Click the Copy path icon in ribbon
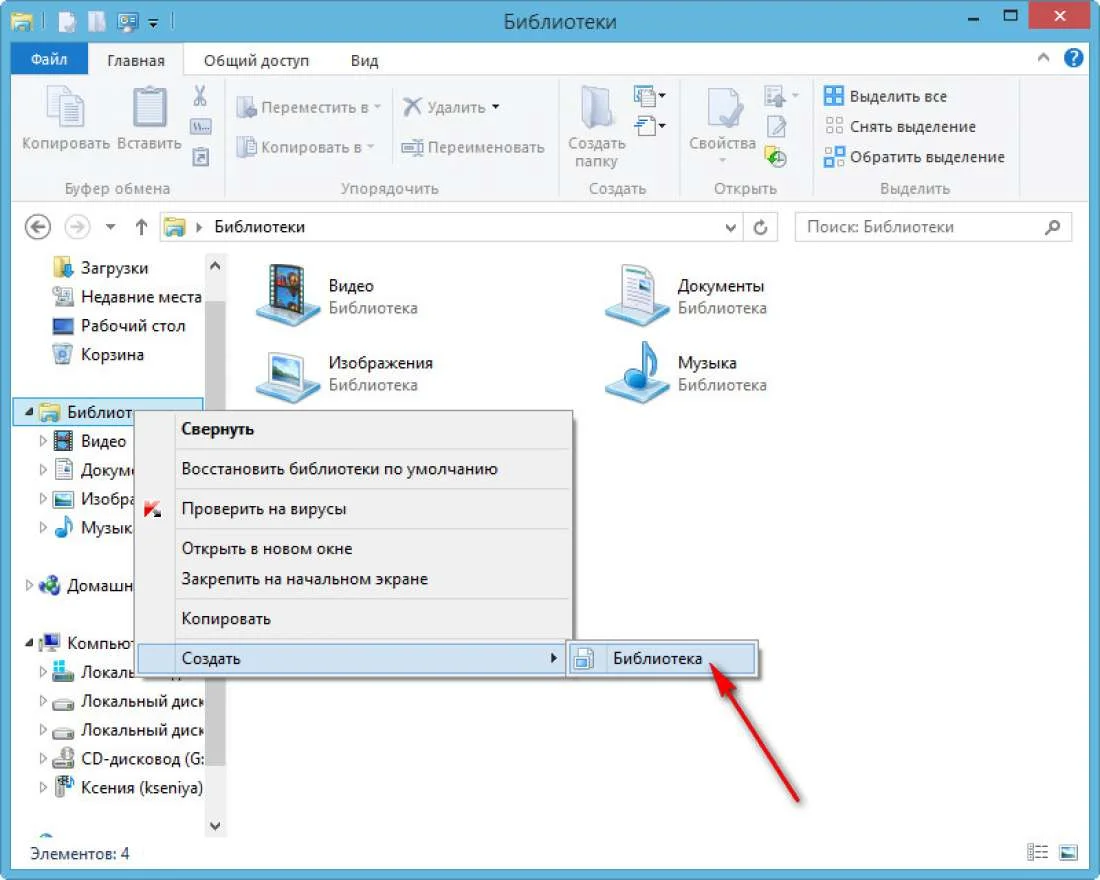 point(201,127)
